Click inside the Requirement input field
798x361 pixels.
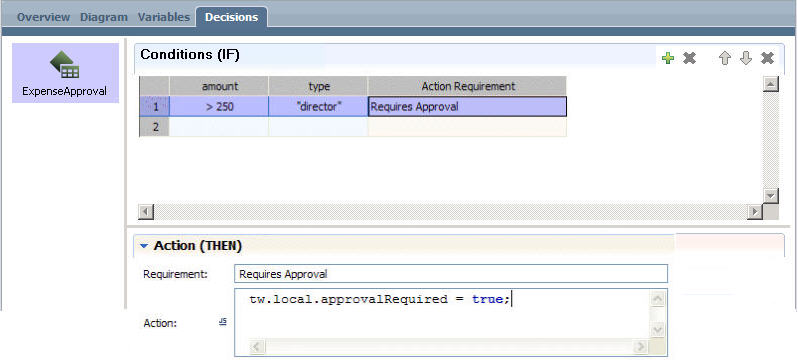[451, 274]
